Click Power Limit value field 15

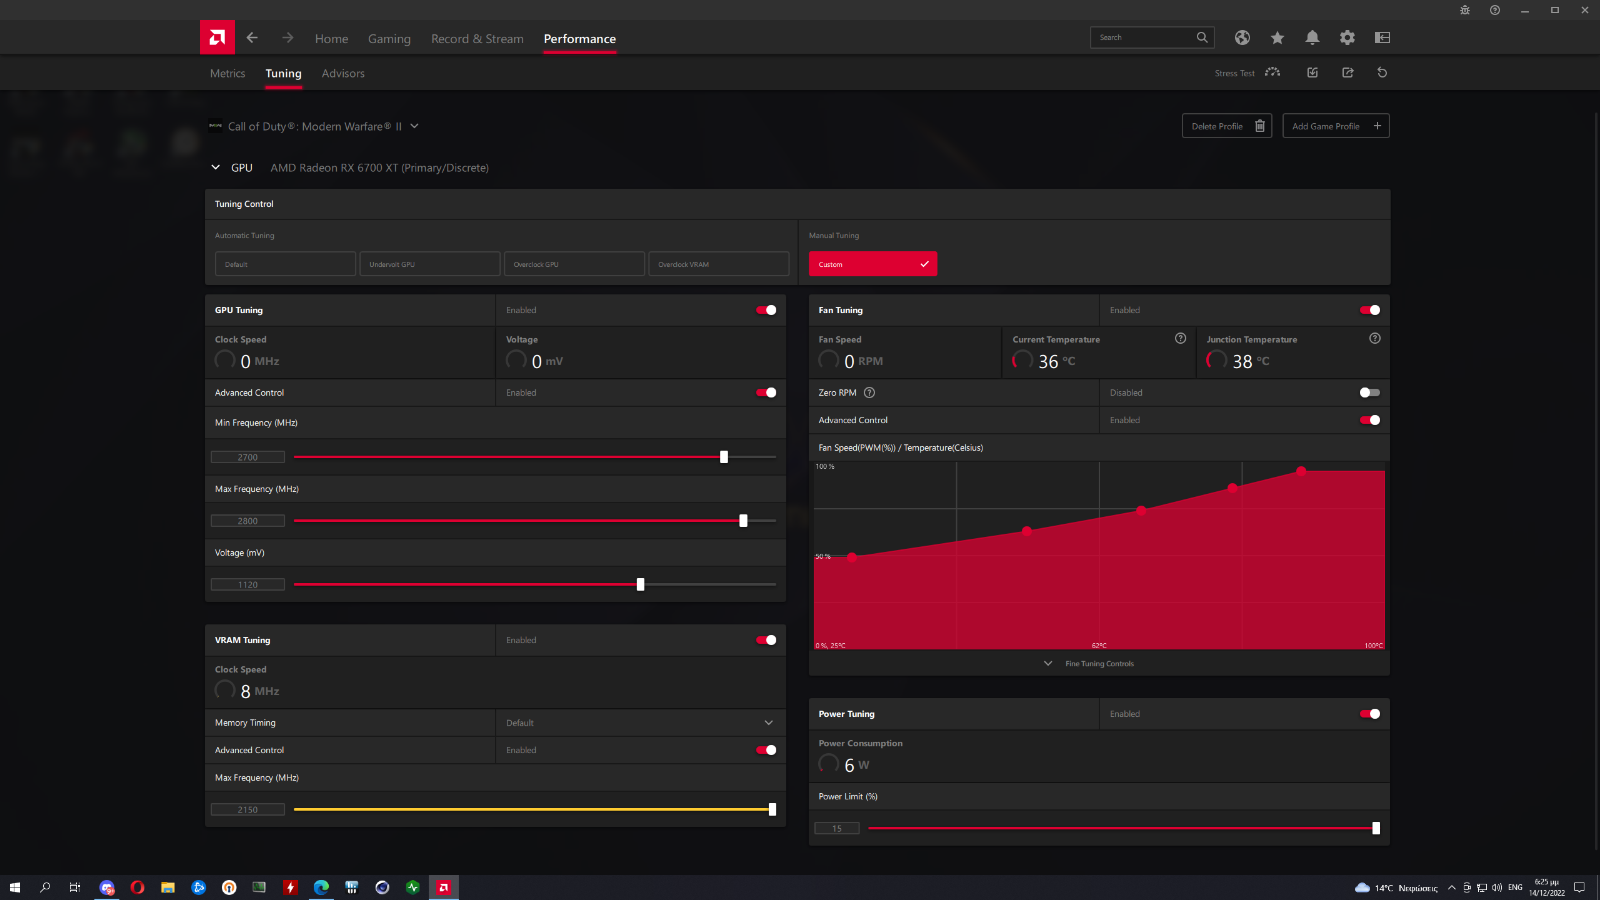pos(837,828)
